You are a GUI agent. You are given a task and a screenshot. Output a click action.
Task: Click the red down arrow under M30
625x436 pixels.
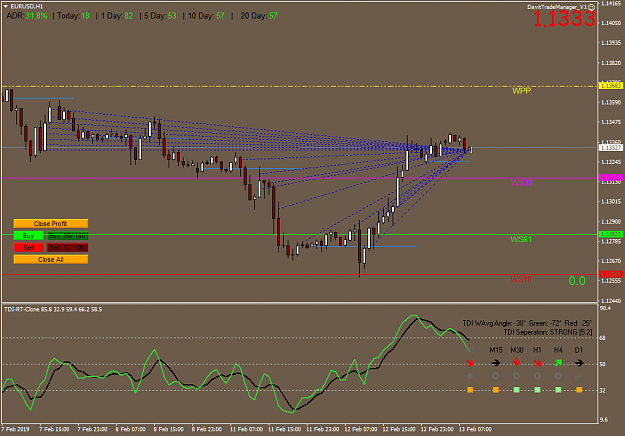coord(517,362)
